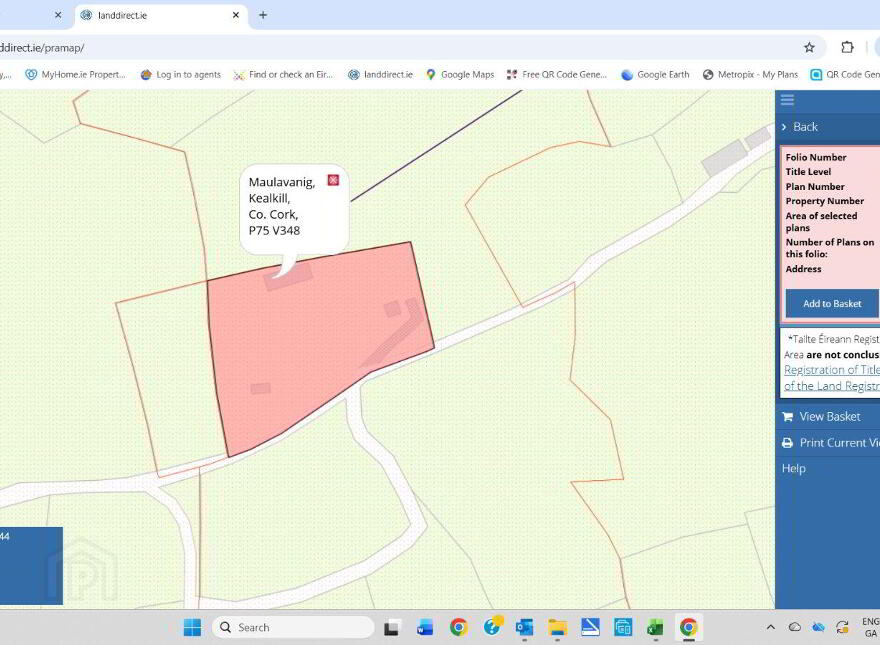880x645 pixels.
Task: Open 'of the Land Registry' link text
Action: (832, 386)
